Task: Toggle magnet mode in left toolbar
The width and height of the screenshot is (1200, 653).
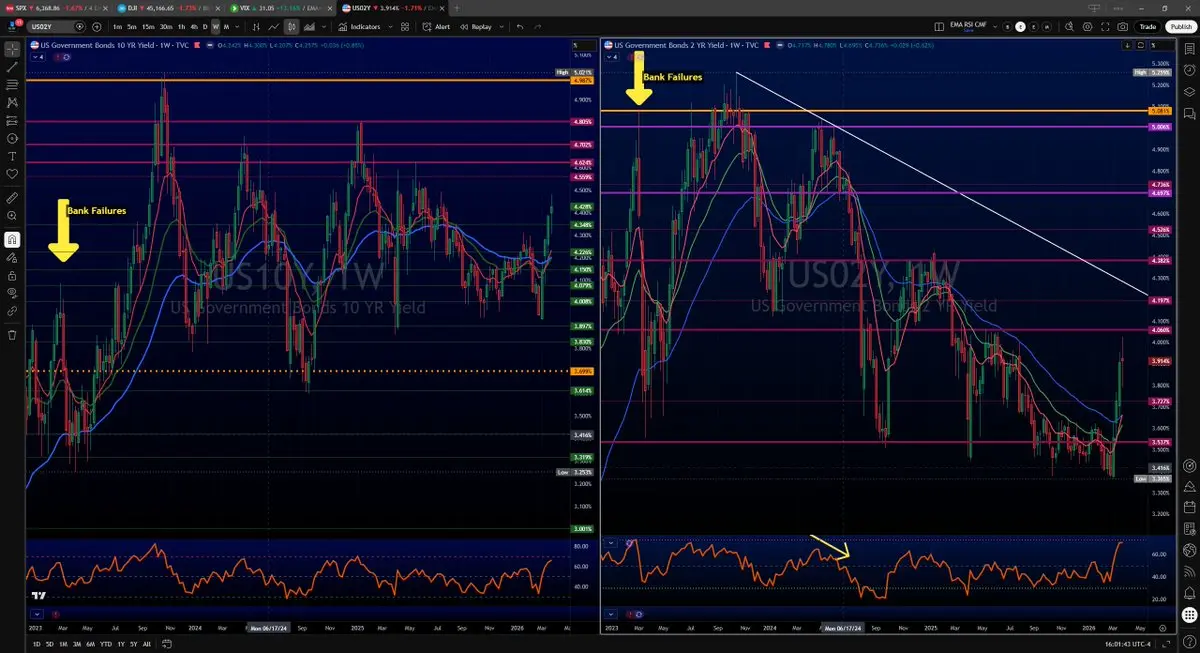Action: [x=12, y=239]
